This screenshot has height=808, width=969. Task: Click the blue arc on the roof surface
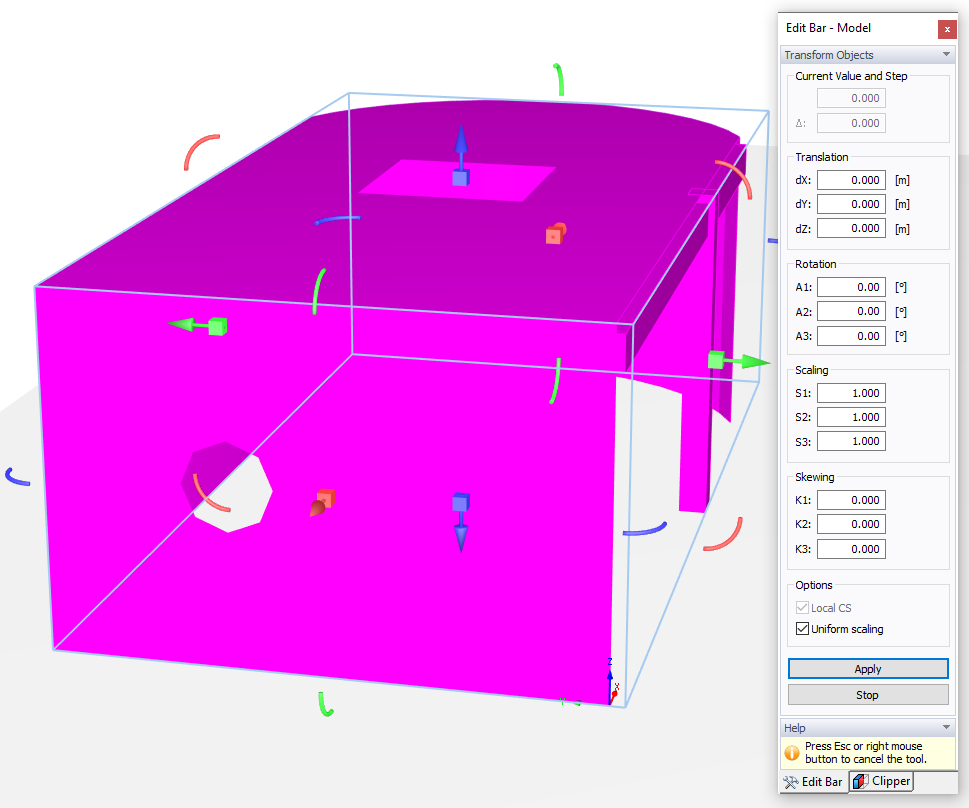pos(337,219)
